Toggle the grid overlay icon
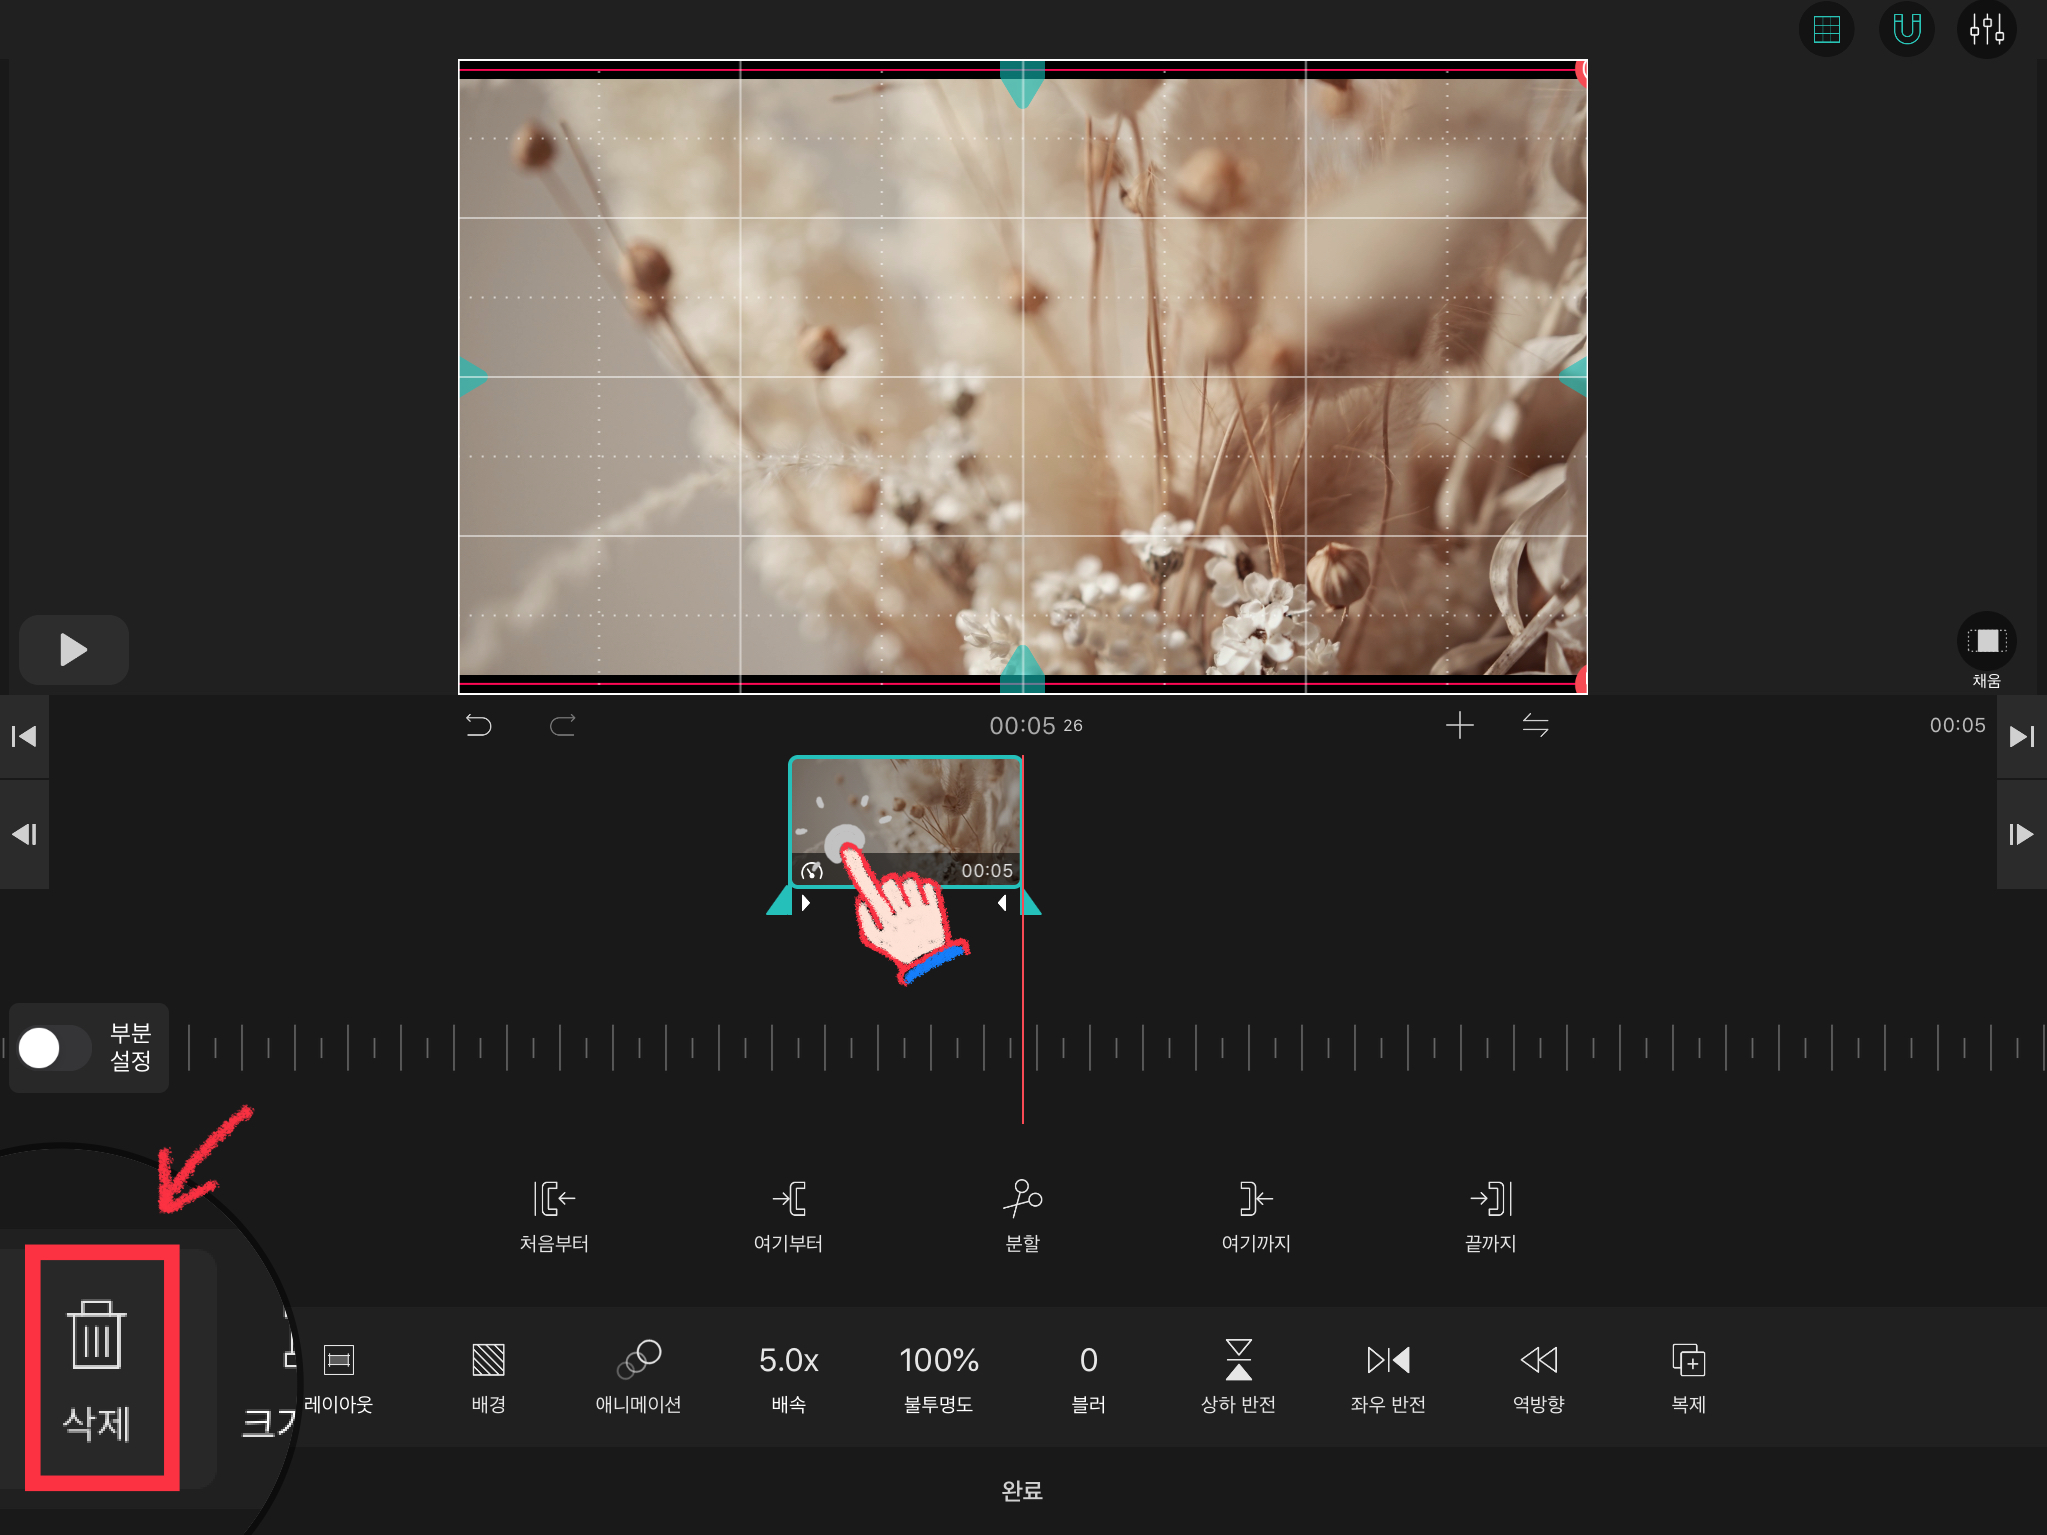The width and height of the screenshot is (2047, 1535). tap(1826, 30)
